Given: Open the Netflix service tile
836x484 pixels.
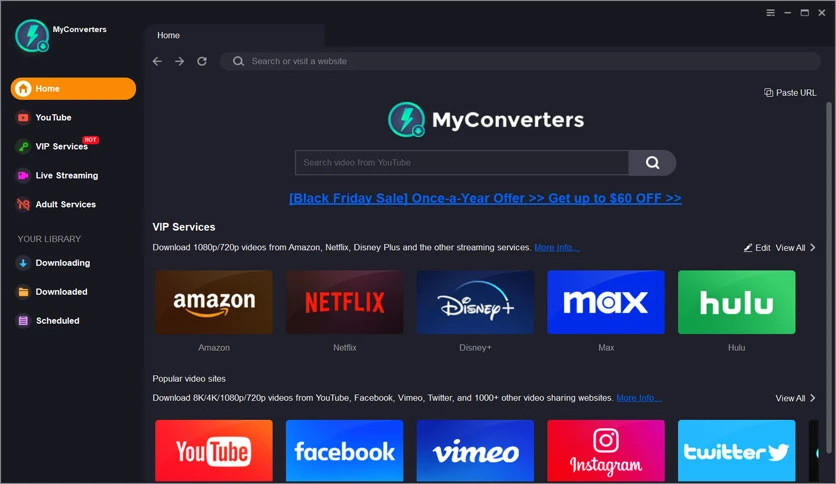Looking at the screenshot, I should pos(344,302).
